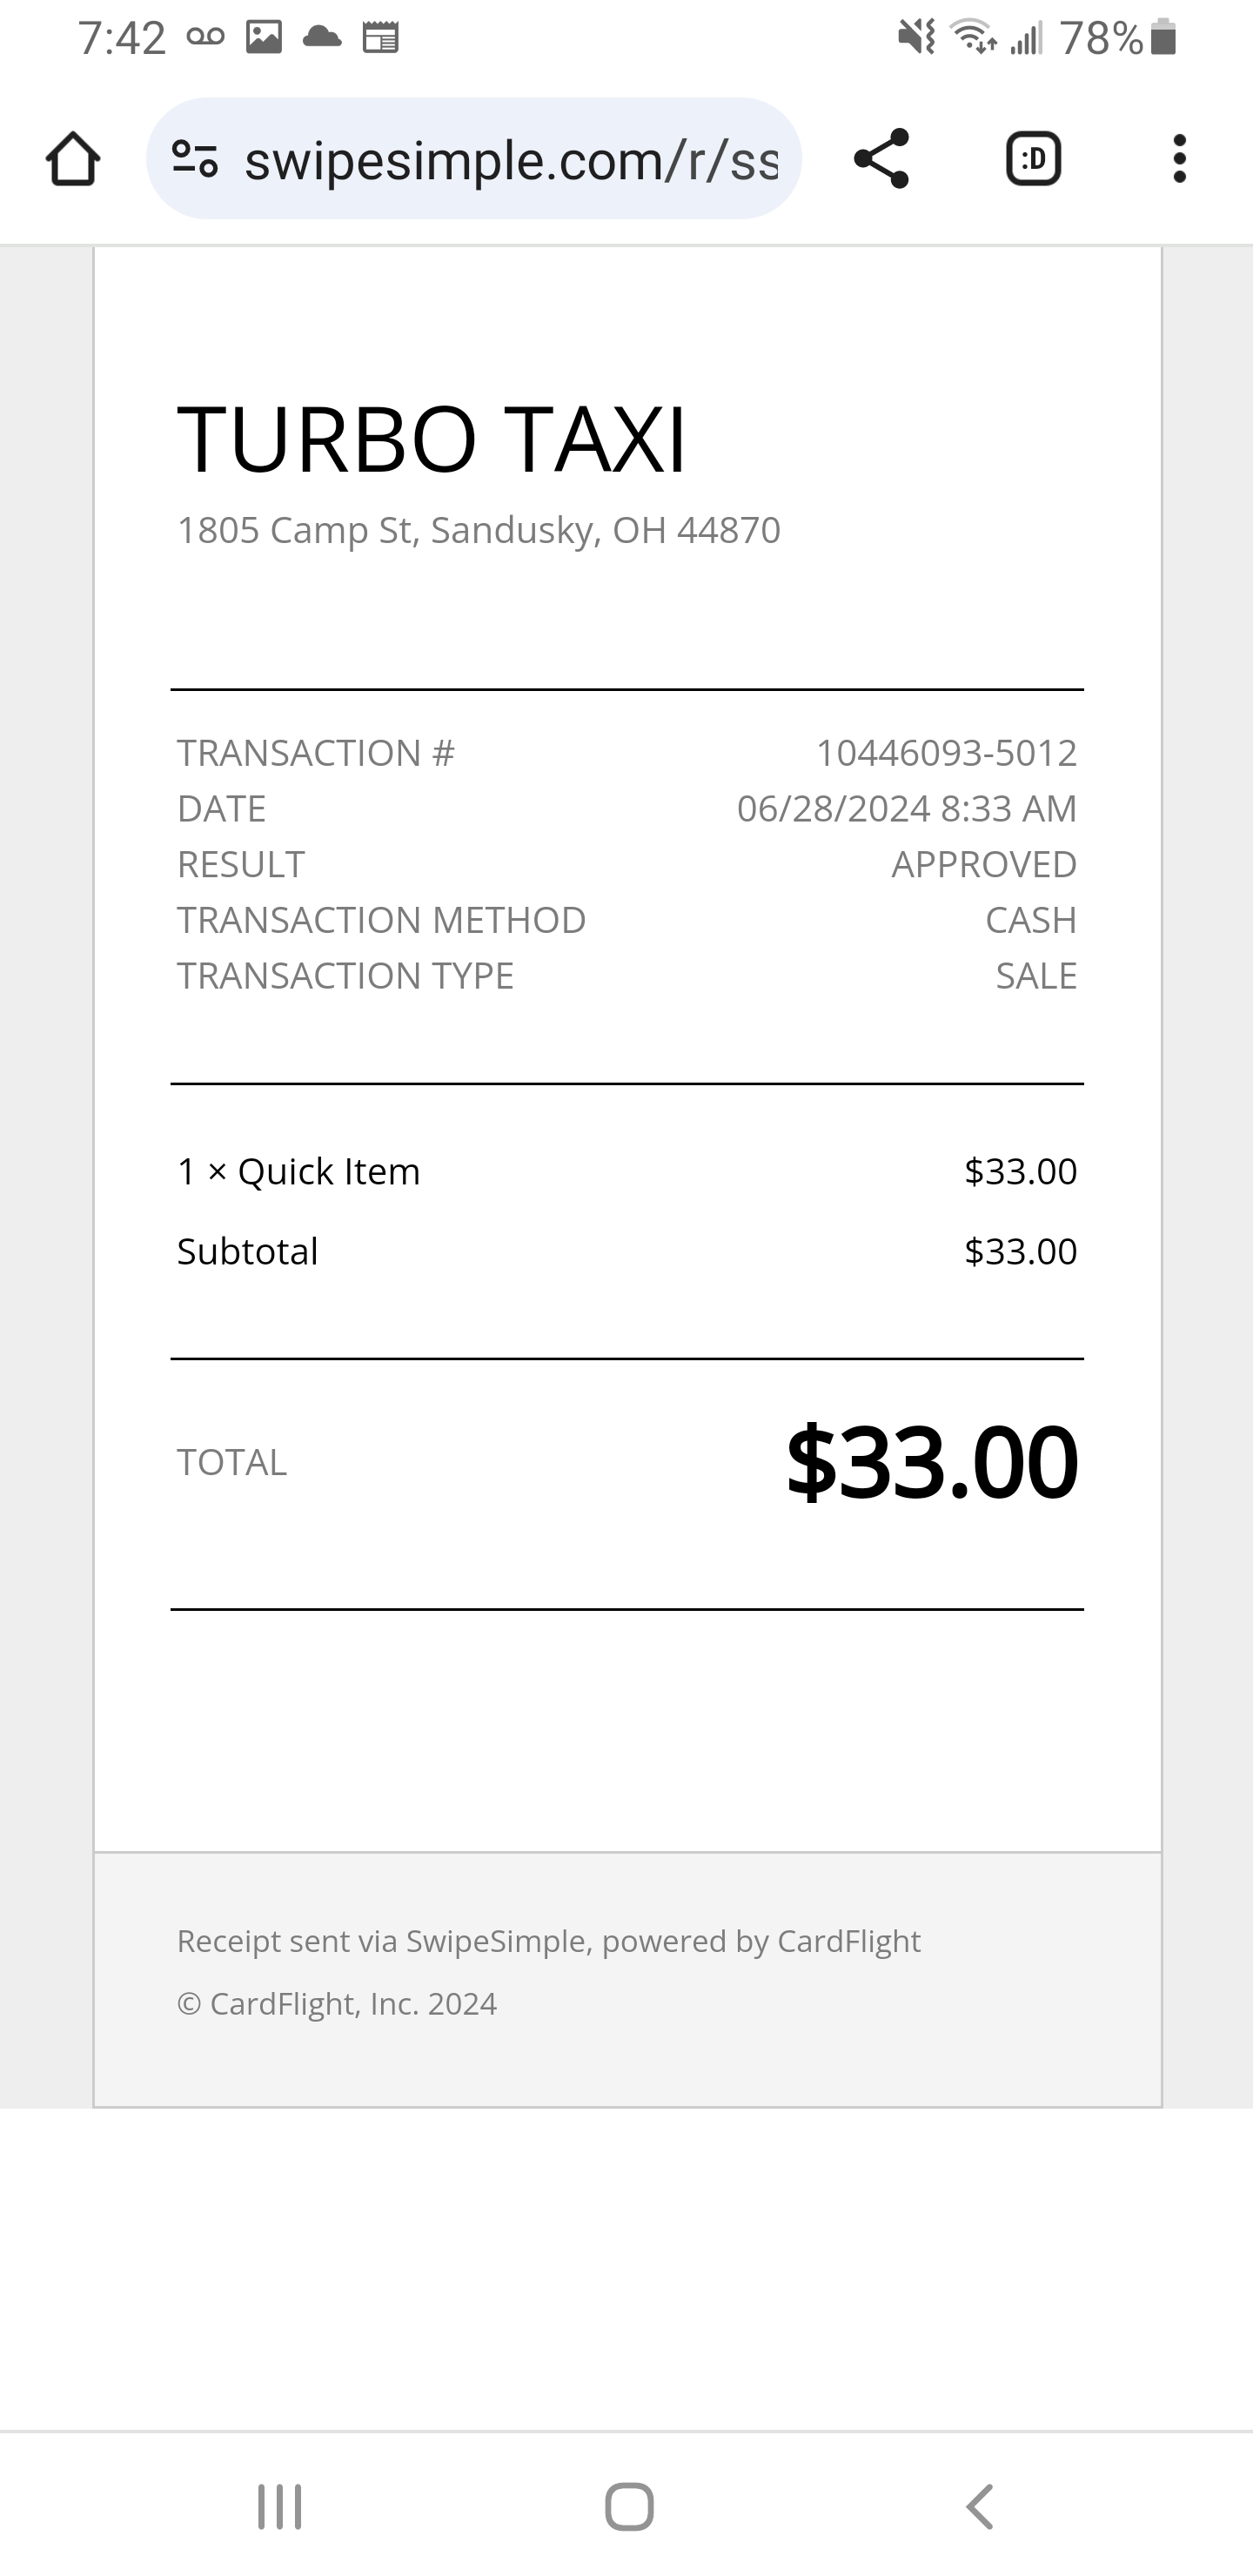Image resolution: width=1253 pixels, height=2576 pixels.
Task: Tap the calendar notification icon
Action: [x=381, y=38]
